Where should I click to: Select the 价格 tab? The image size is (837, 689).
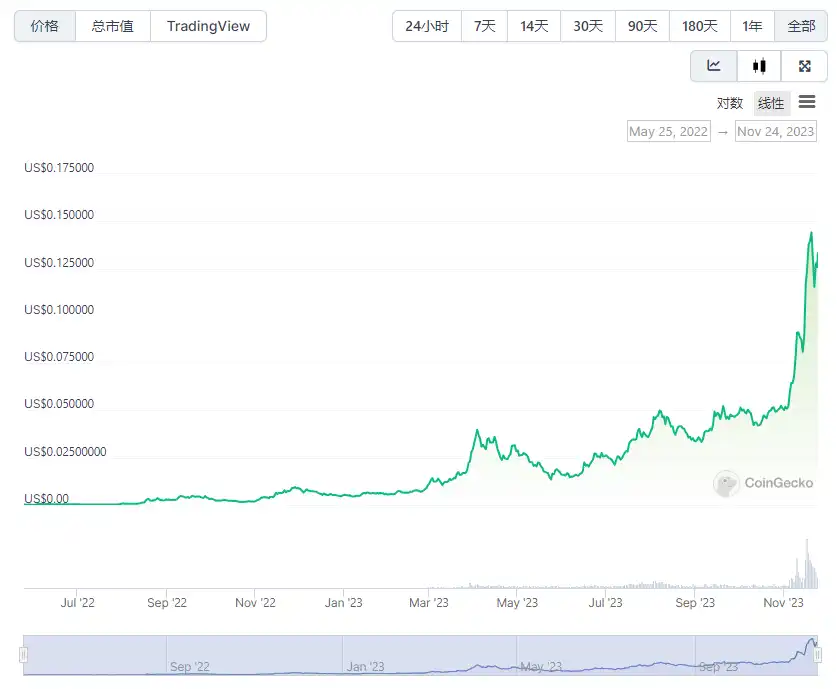(45, 26)
